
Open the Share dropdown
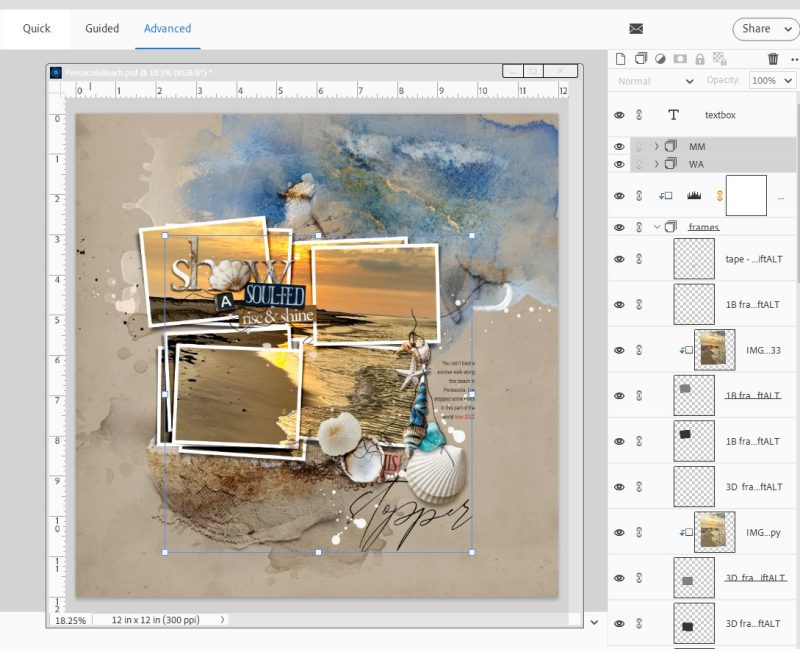click(765, 29)
